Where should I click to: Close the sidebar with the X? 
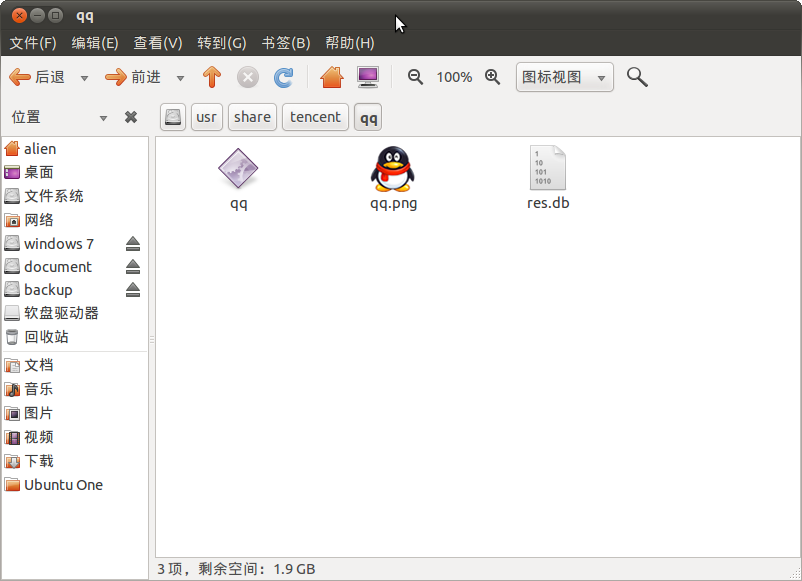pyautogui.click(x=131, y=118)
